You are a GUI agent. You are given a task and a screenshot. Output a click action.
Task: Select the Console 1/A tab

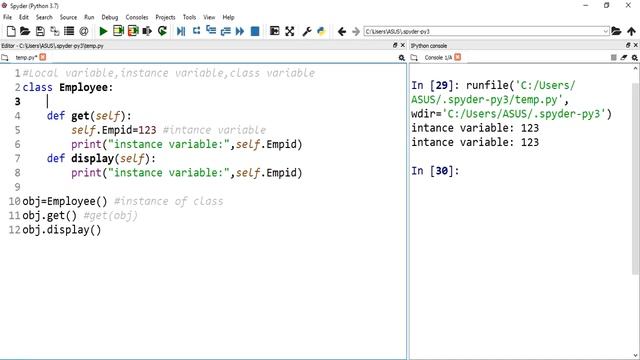tap(438, 58)
